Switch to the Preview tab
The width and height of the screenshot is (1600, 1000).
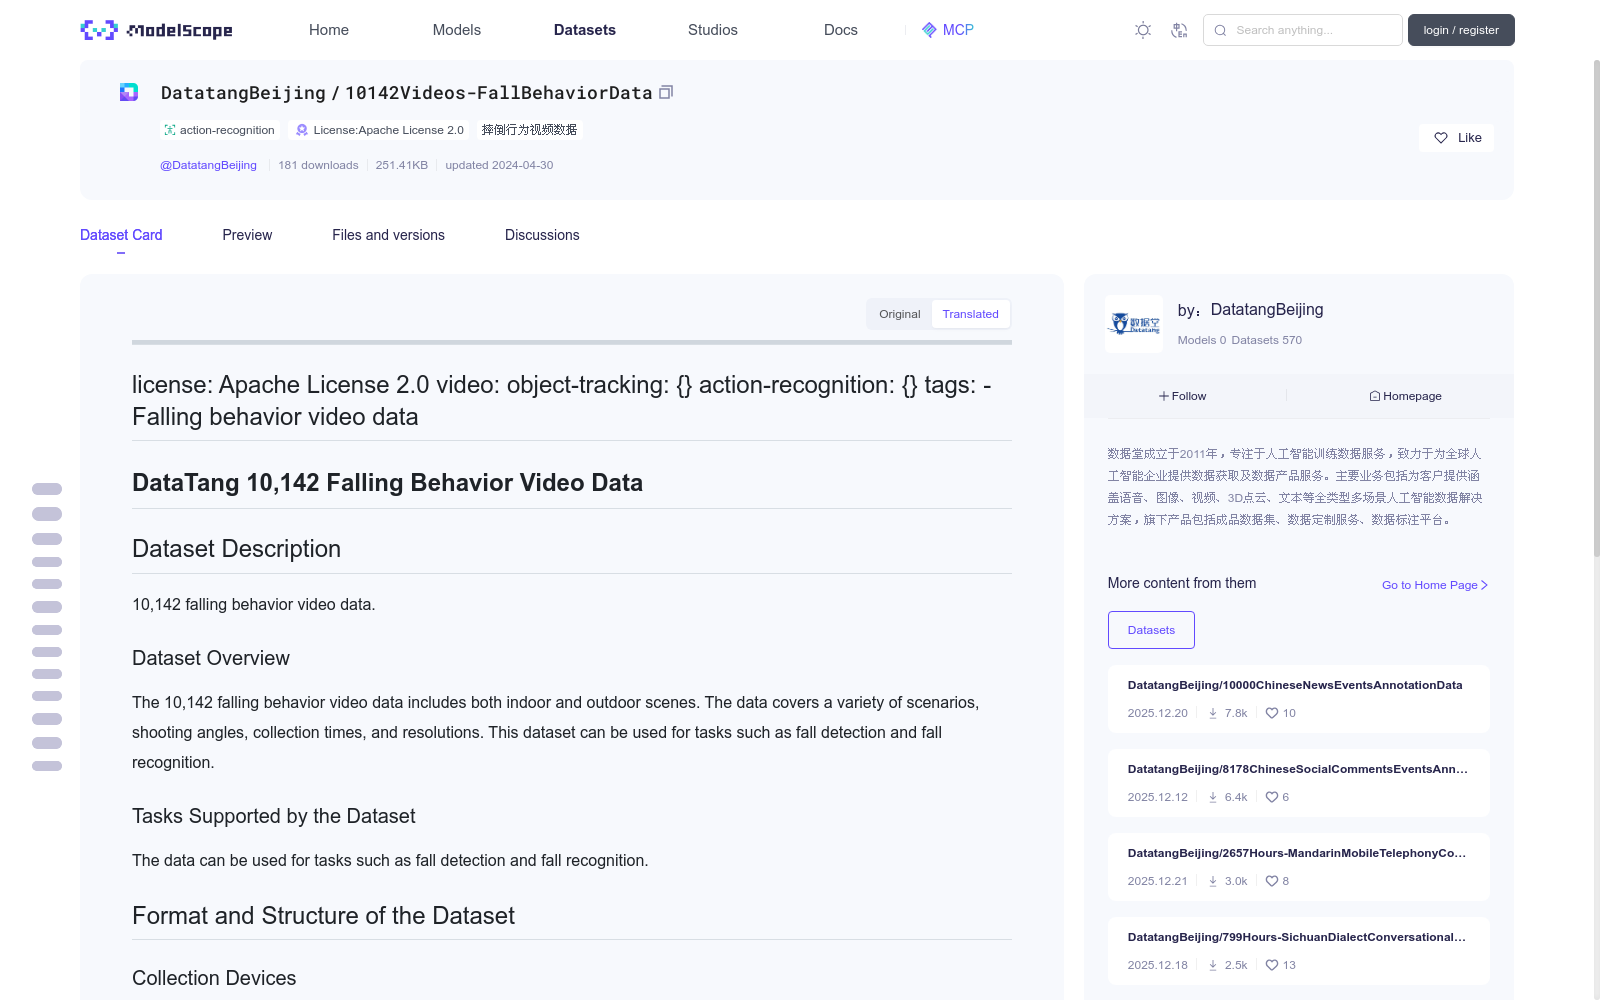247,235
